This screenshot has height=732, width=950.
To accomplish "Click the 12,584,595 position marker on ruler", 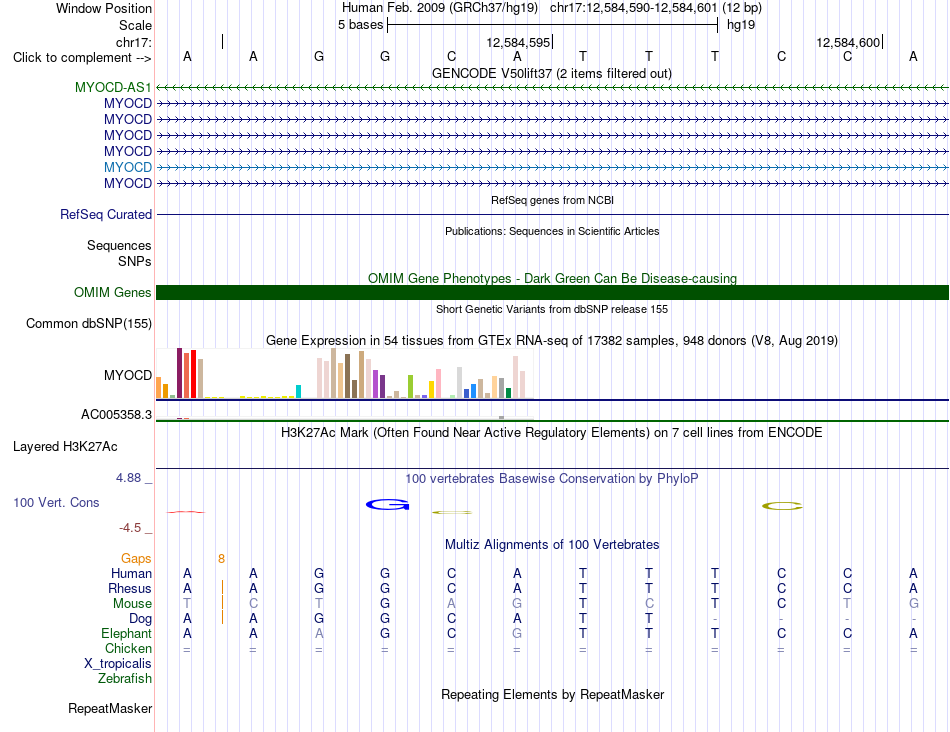I will click(x=519, y=42).
